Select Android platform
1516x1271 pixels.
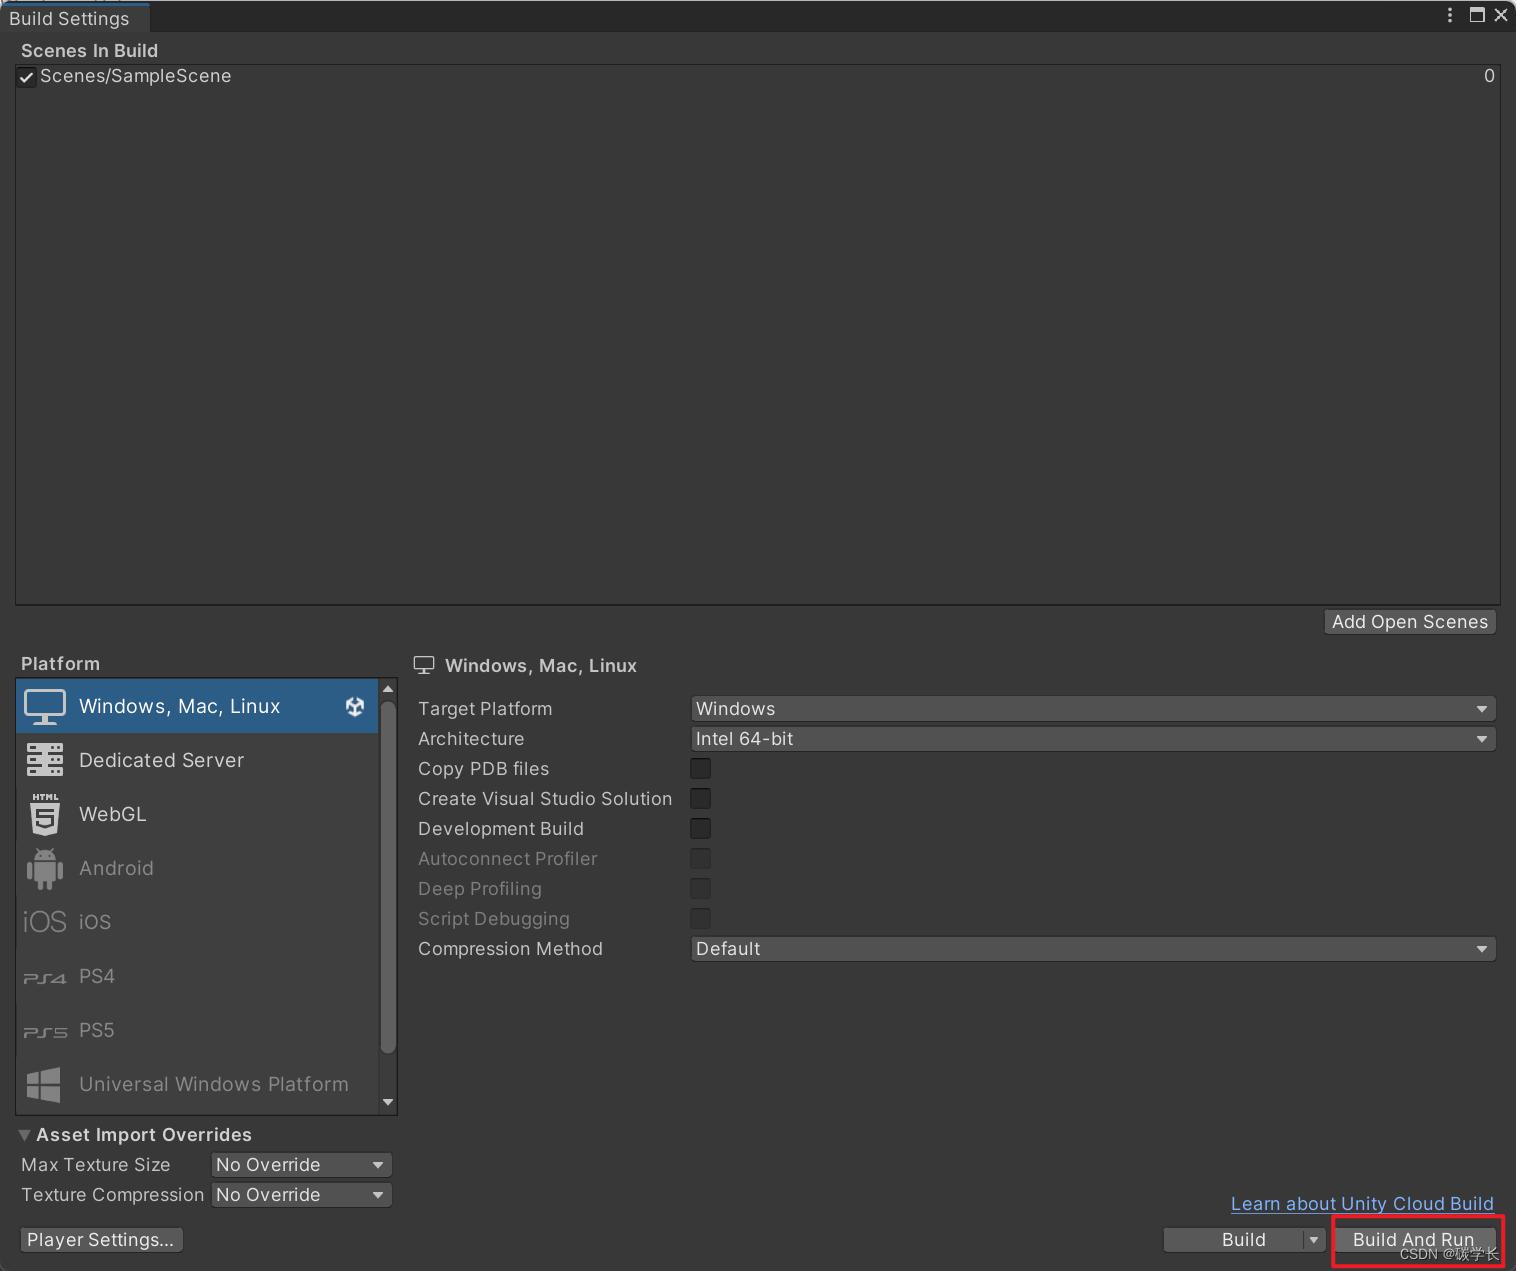[x=197, y=868]
